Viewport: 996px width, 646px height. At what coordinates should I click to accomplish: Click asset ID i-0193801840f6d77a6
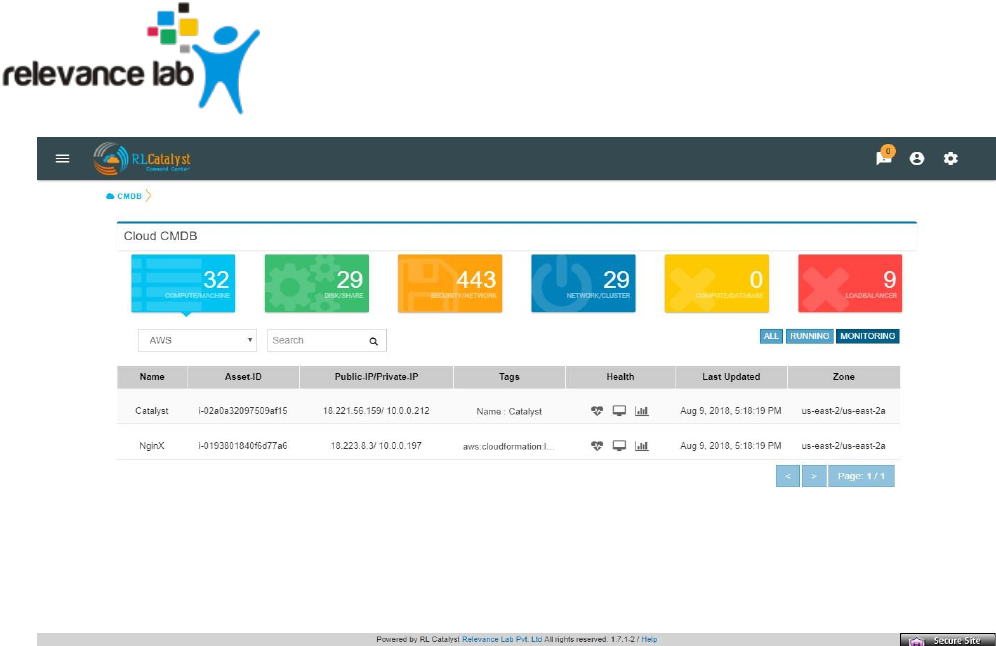click(x=243, y=446)
